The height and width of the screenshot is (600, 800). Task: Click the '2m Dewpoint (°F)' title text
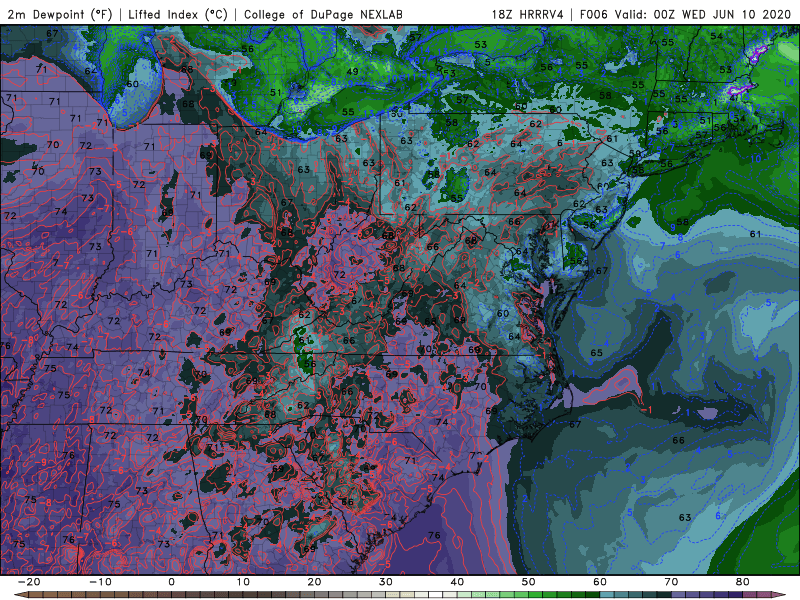click(x=59, y=14)
